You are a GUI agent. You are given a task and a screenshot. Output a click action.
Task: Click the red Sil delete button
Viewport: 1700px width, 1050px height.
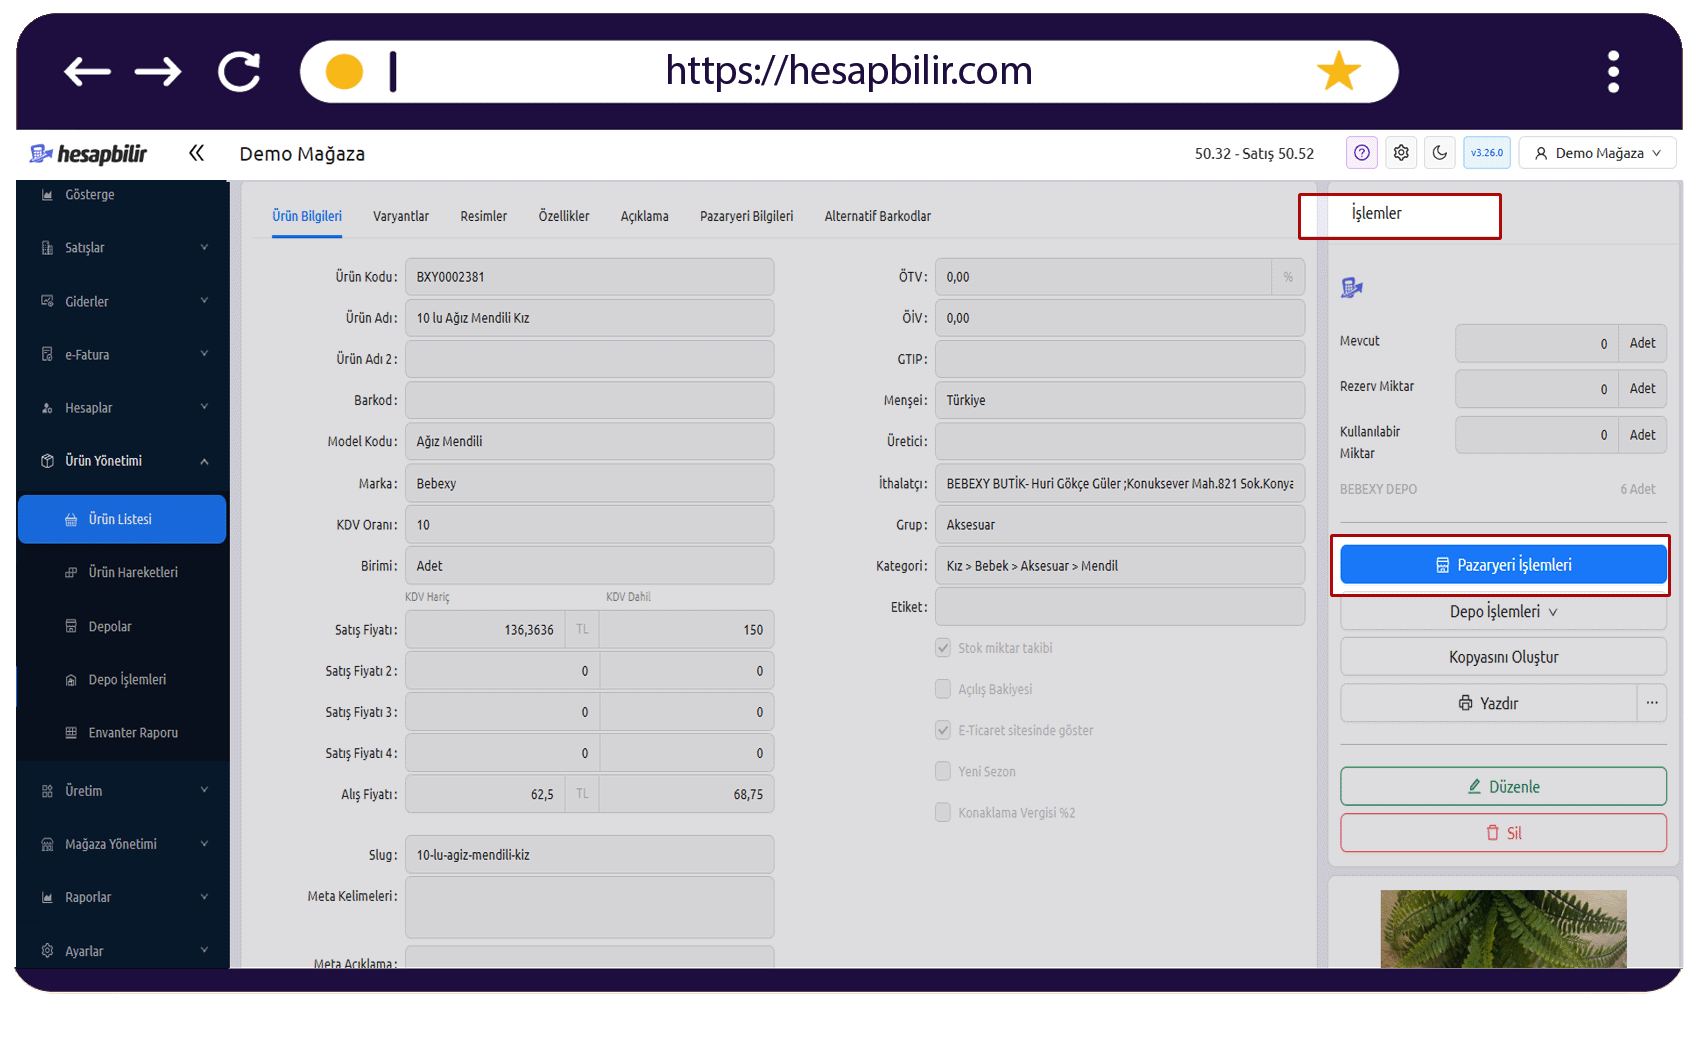(x=1503, y=833)
